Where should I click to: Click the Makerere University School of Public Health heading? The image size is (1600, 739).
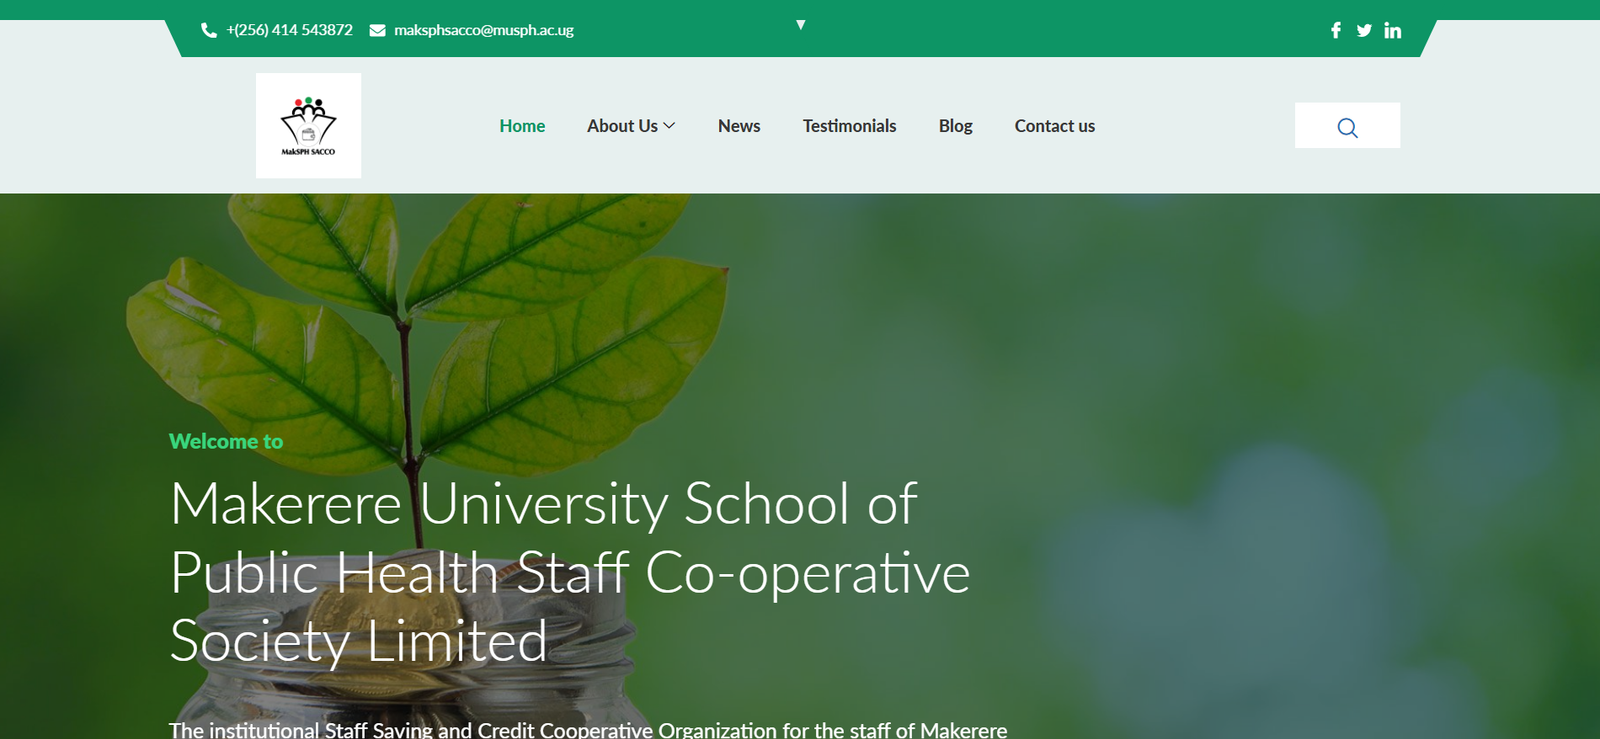click(570, 572)
